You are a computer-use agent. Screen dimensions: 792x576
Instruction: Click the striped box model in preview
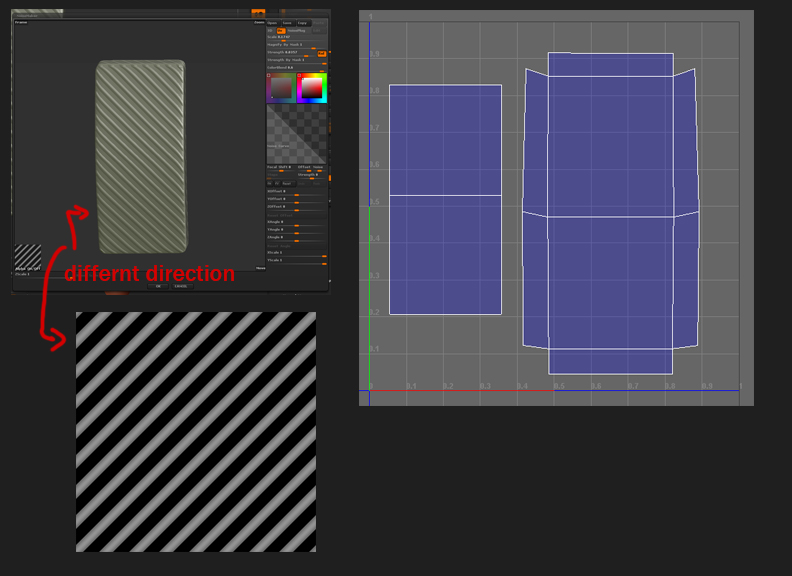click(x=141, y=157)
